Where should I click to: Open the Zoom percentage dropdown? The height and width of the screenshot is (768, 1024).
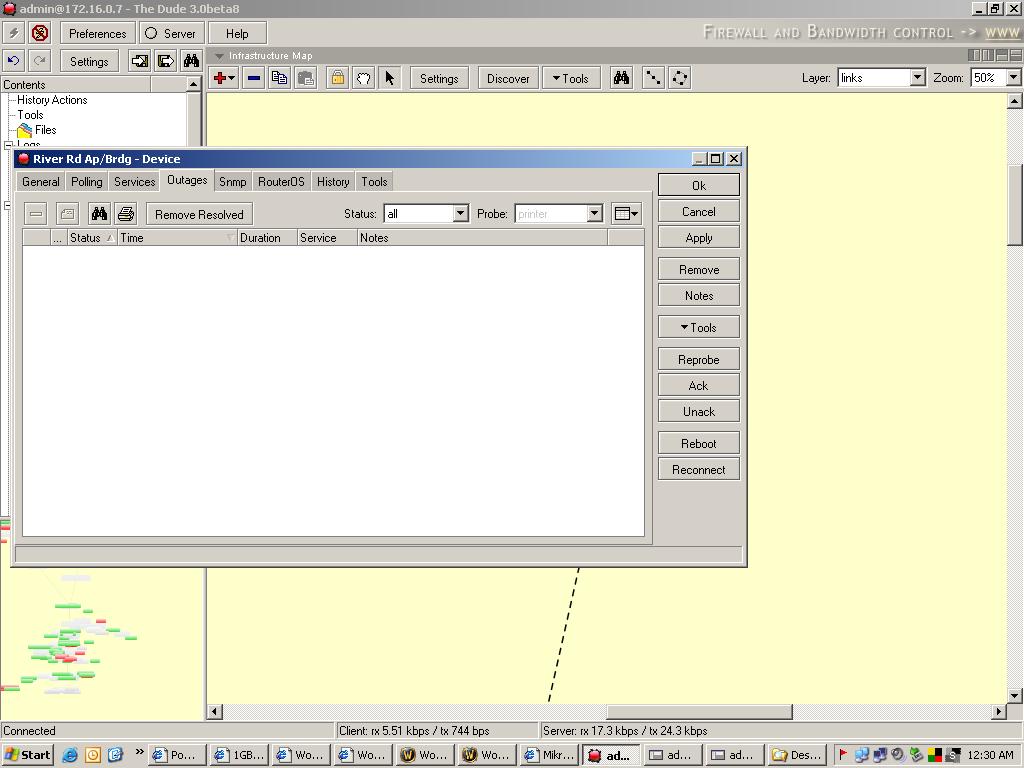click(1012, 78)
